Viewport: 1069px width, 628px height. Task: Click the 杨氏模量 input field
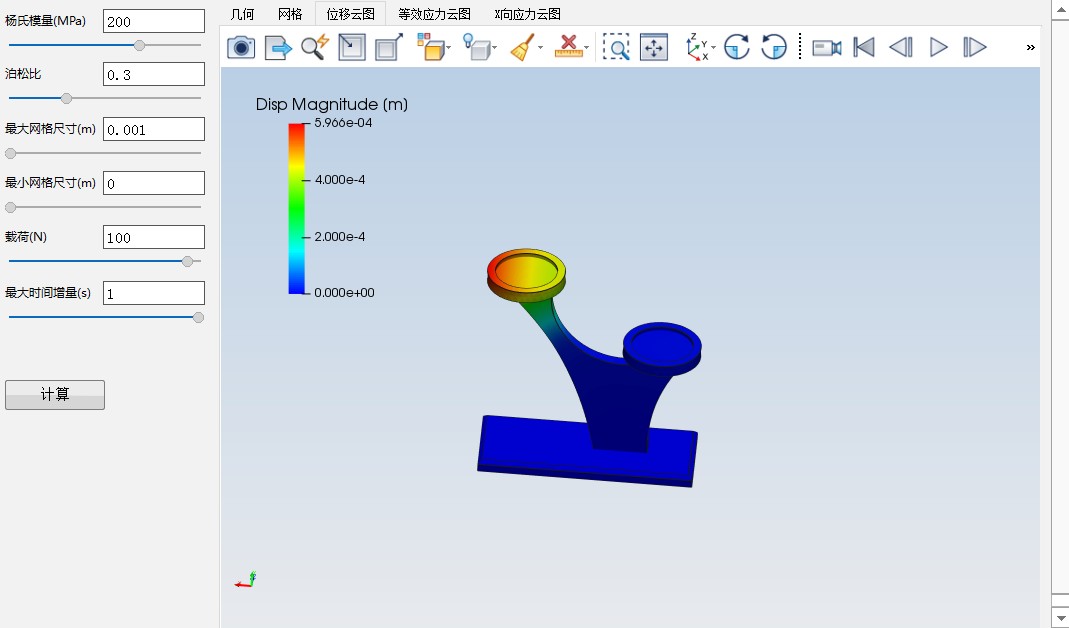pos(153,21)
